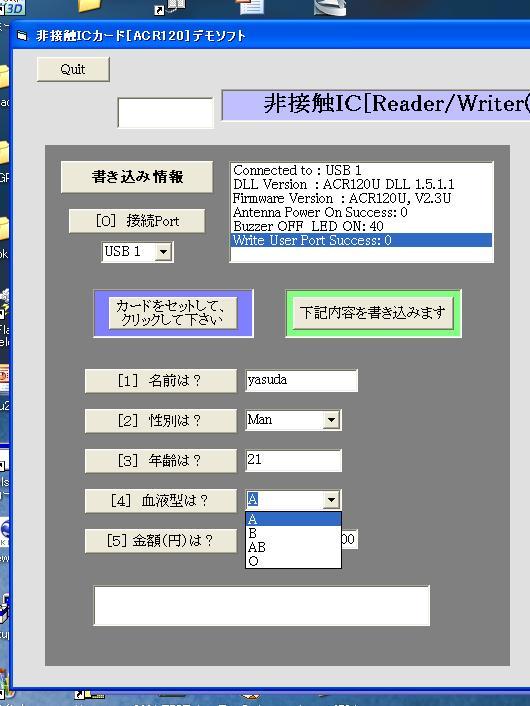Image resolution: width=530 pixels, height=706 pixels.
Task: Select blood type A in list
Action: [293, 519]
